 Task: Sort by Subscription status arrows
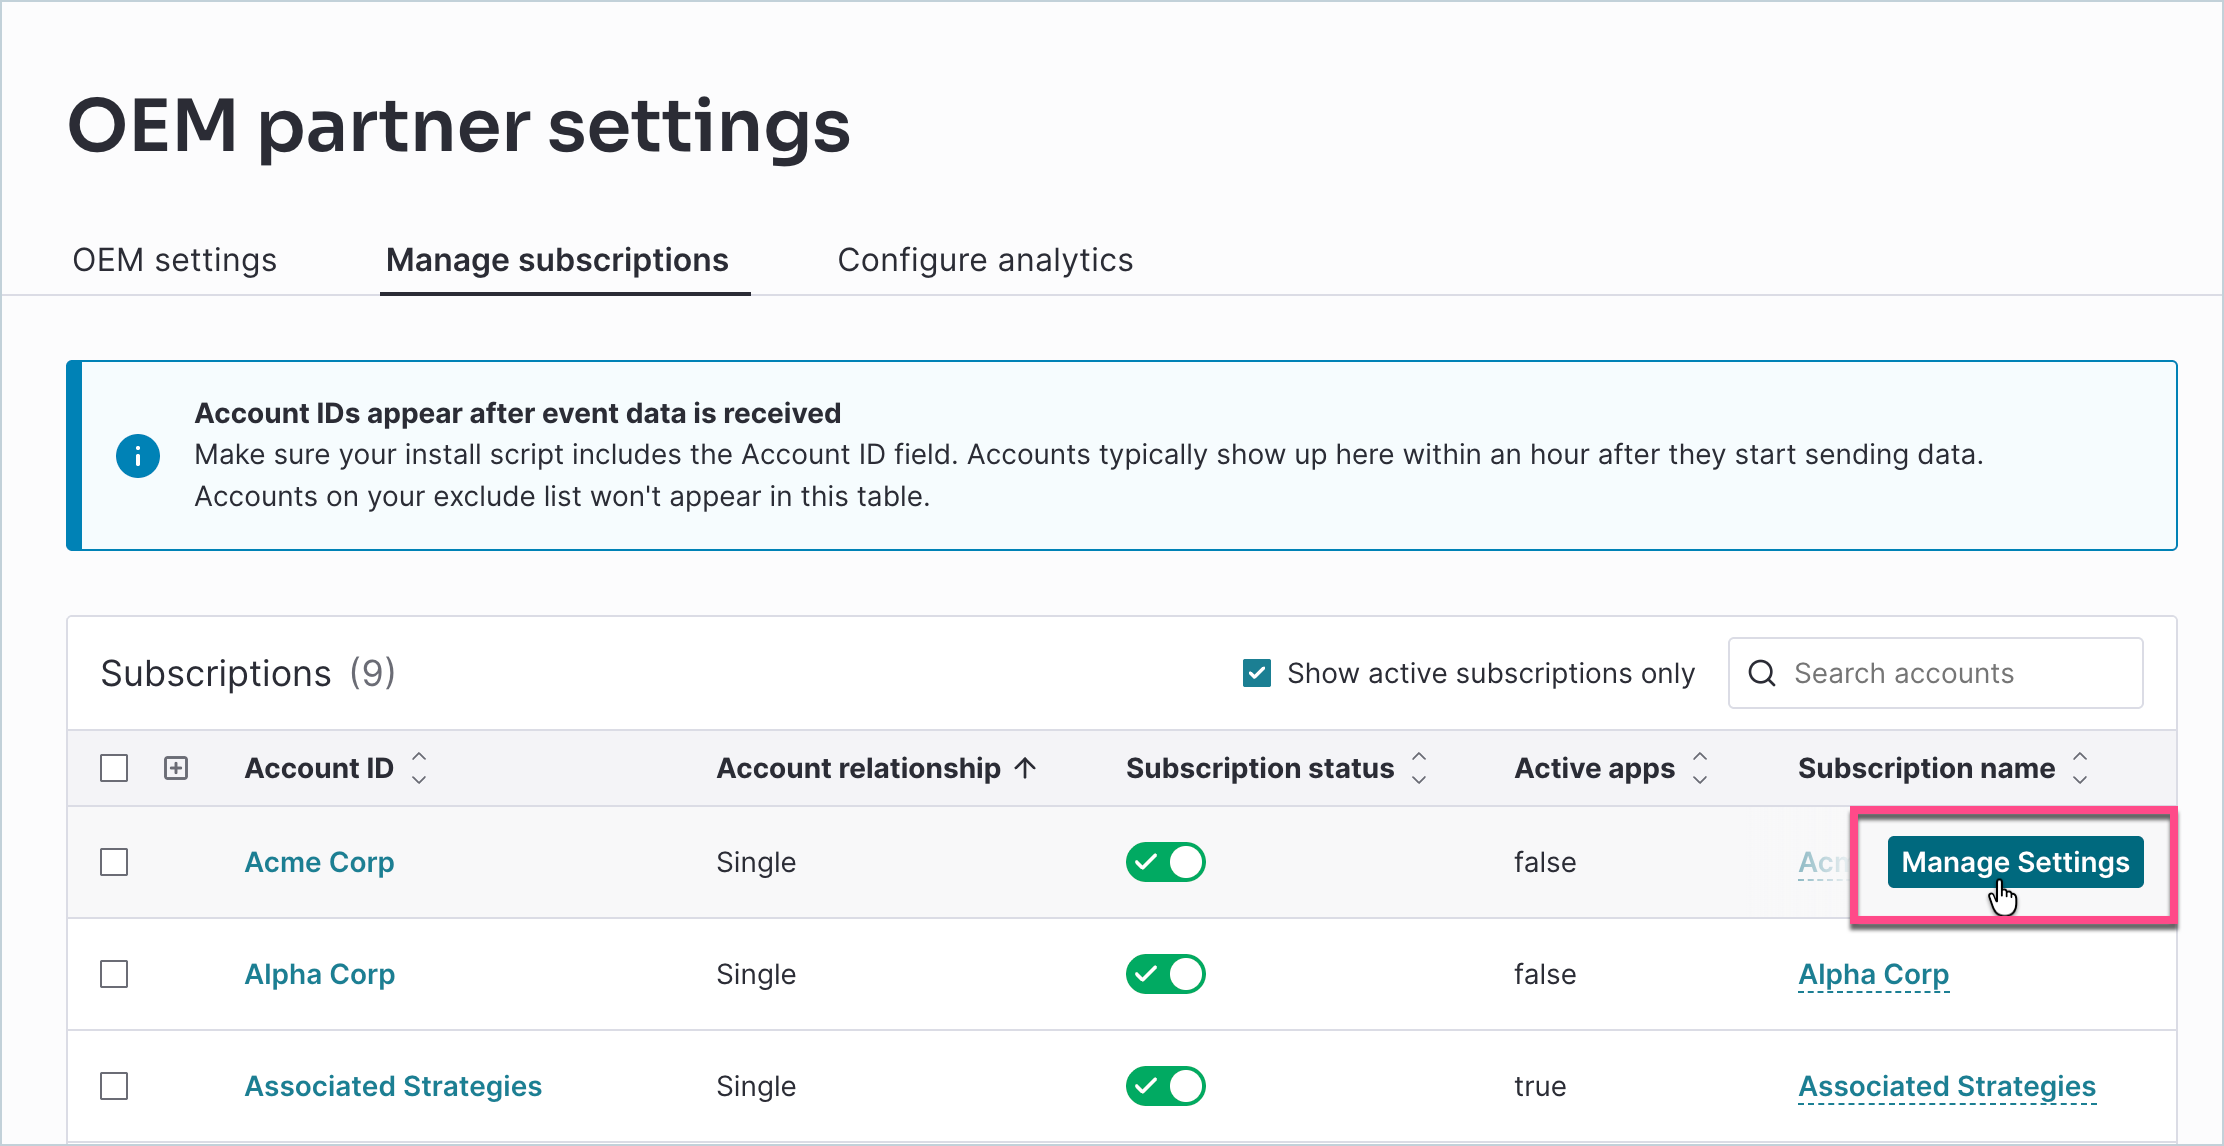1419,768
